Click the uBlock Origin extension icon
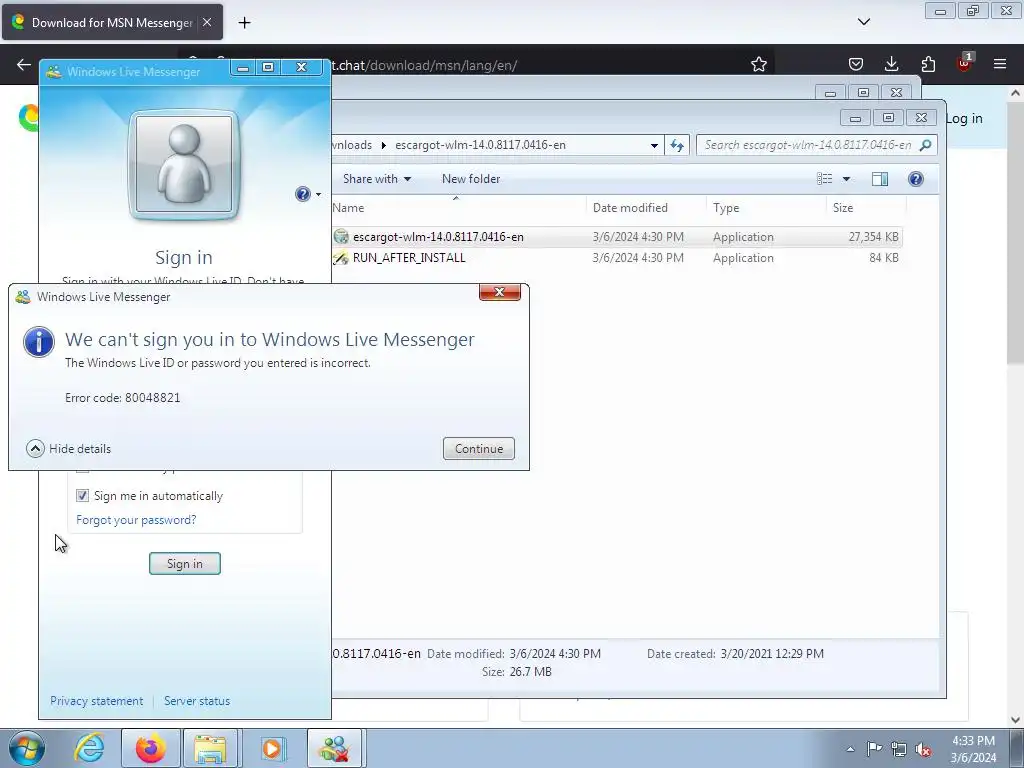The height and width of the screenshot is (768, 1024). [965, 63]
